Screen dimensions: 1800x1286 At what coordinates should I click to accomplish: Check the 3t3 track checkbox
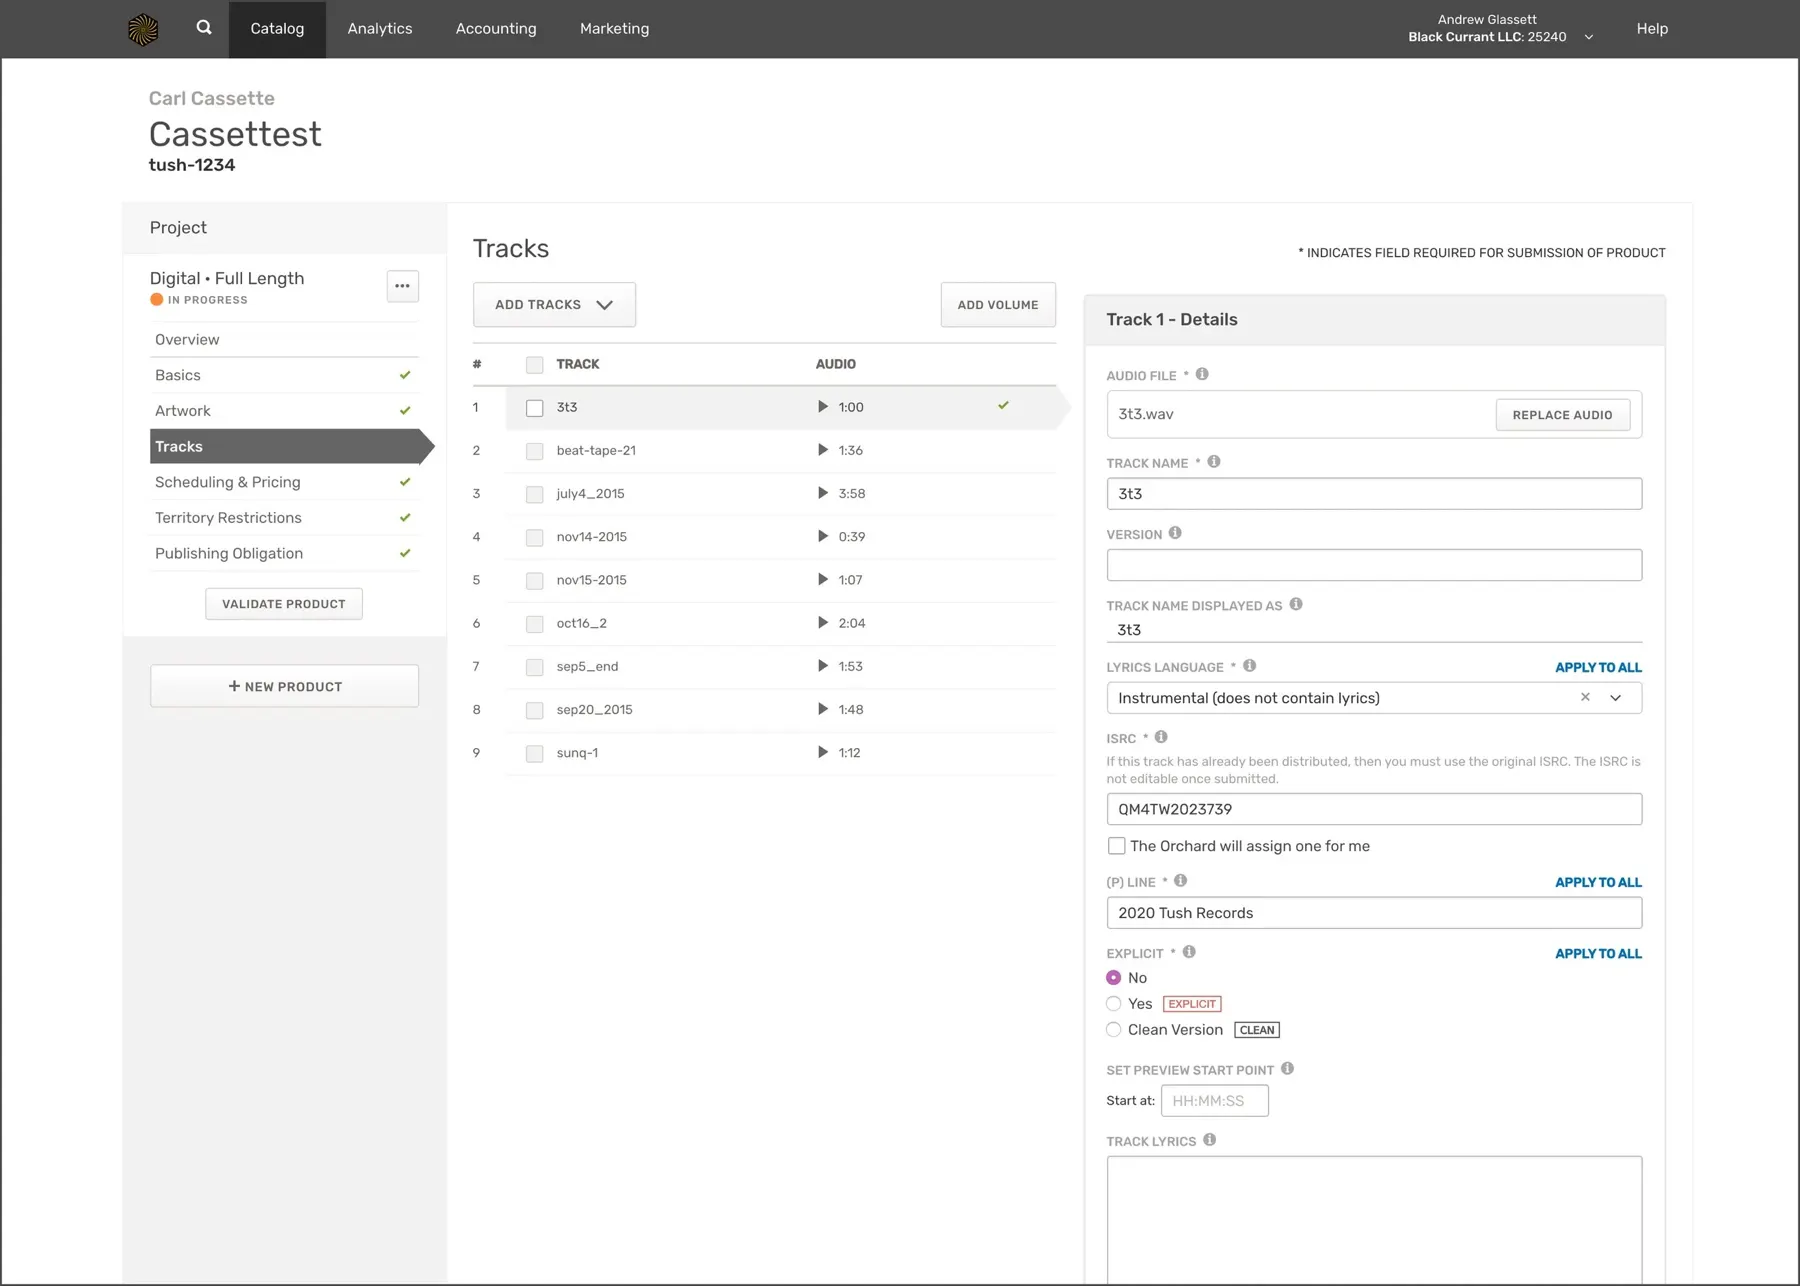535,408
